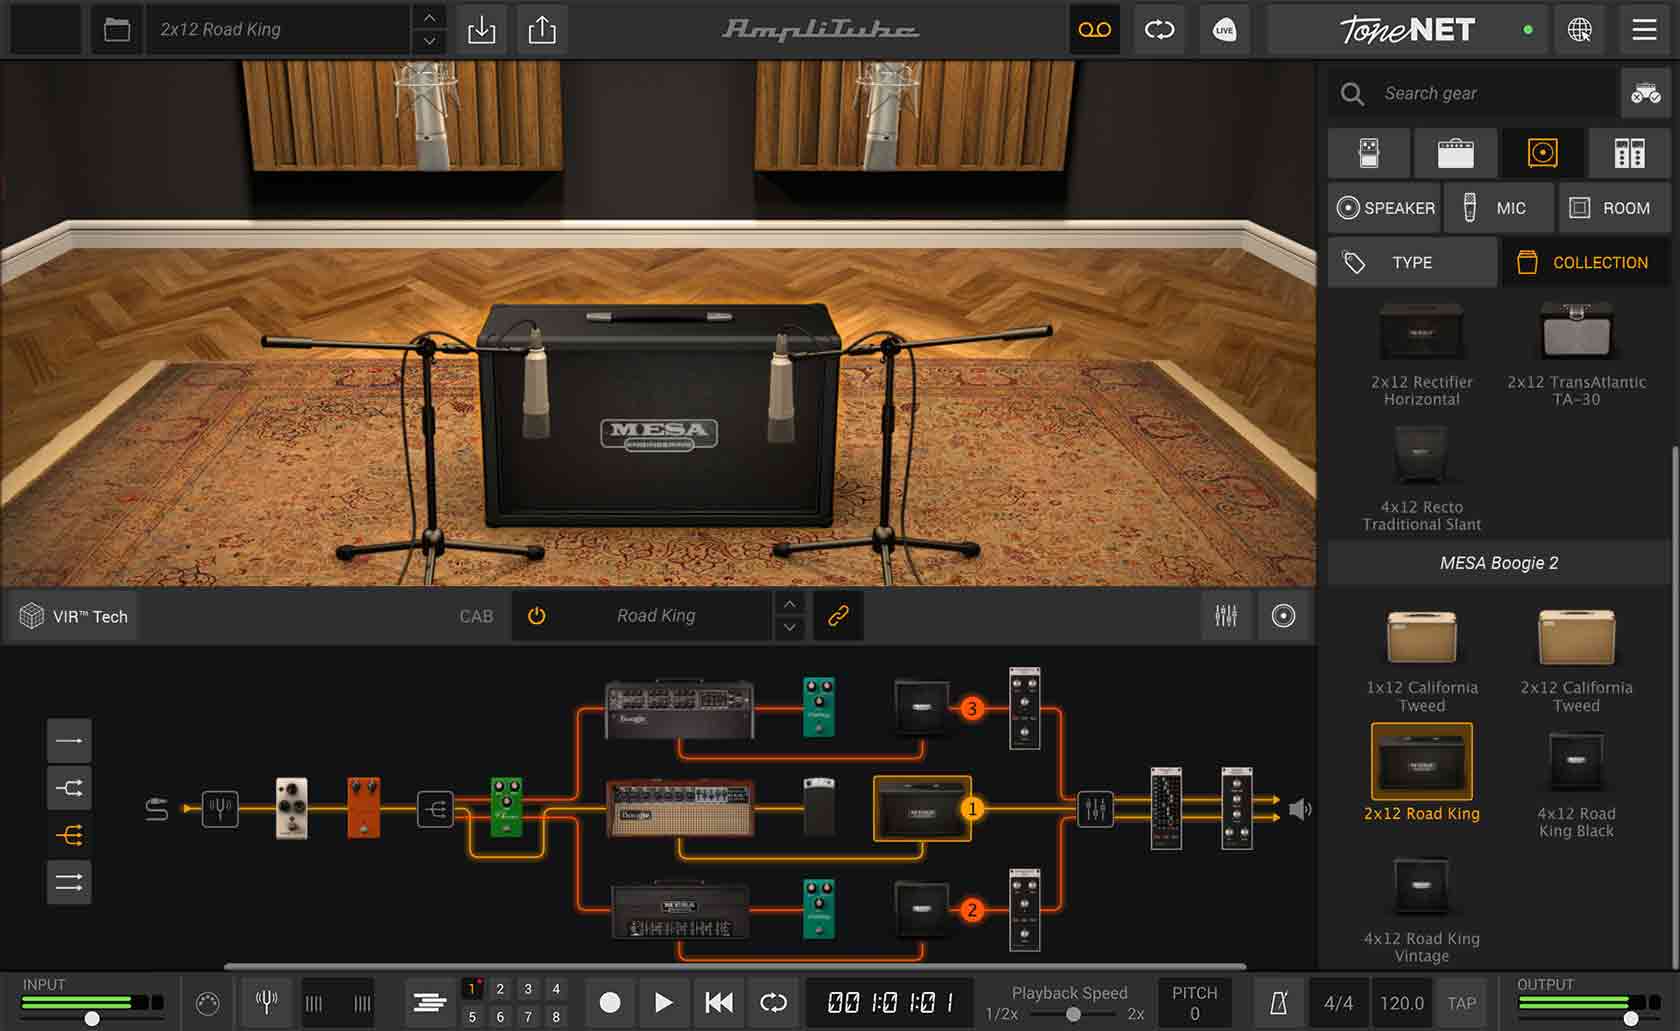
Task: Select the Boogie amp in middle chain
Action: coord(680,808)
